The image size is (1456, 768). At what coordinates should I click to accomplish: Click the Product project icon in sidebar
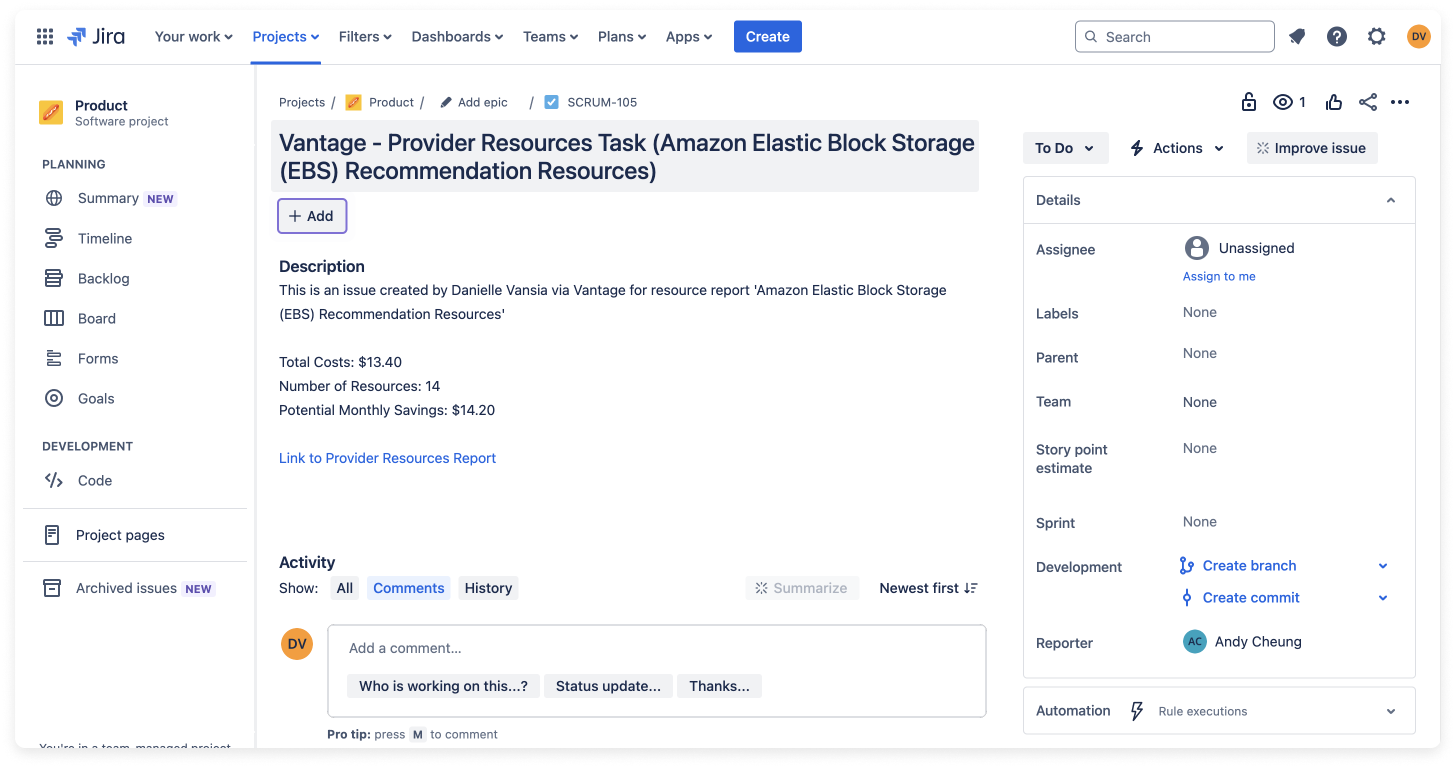coord(51,112)
